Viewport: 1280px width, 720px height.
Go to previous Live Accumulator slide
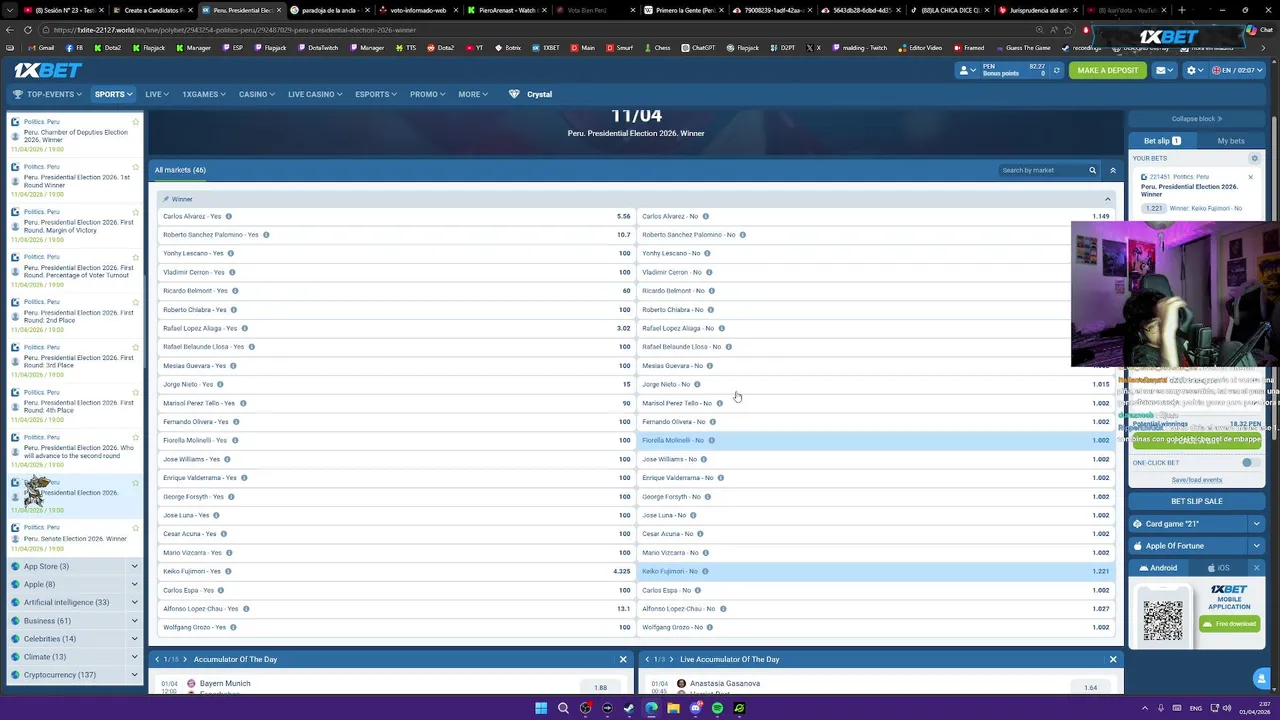point(647,659)
